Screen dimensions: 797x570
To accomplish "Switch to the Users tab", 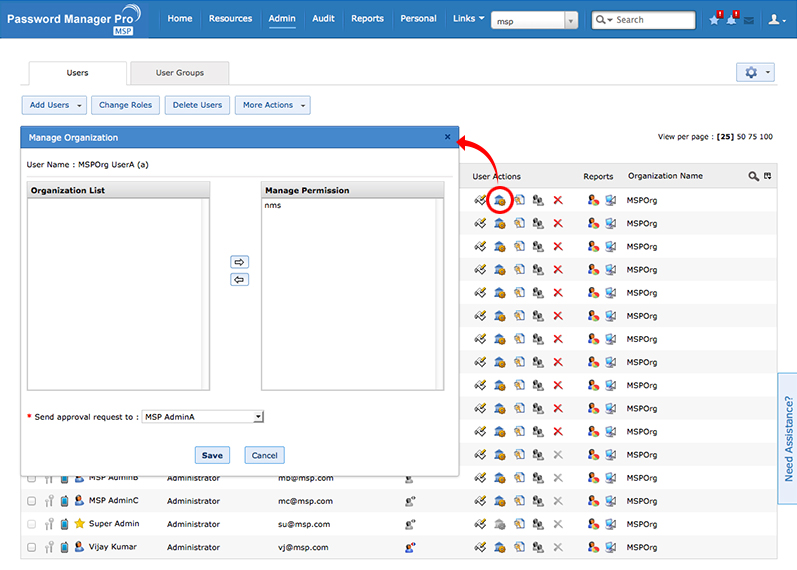I will [77, 73].
